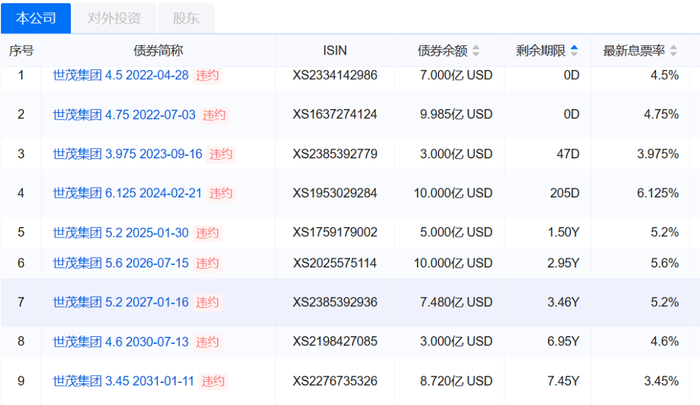700x405 pixels.
Task: Select ISIN code XS1953029284
Action: pyautogui.click(x=335, y=193)
